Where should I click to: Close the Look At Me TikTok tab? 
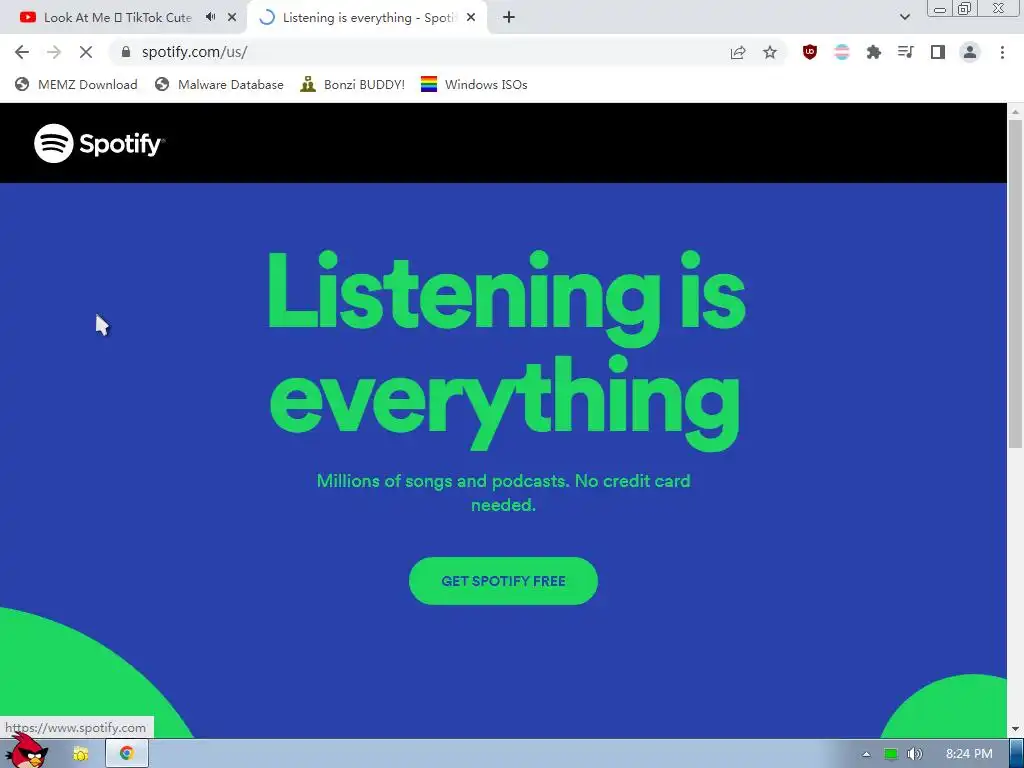[232, 18]
